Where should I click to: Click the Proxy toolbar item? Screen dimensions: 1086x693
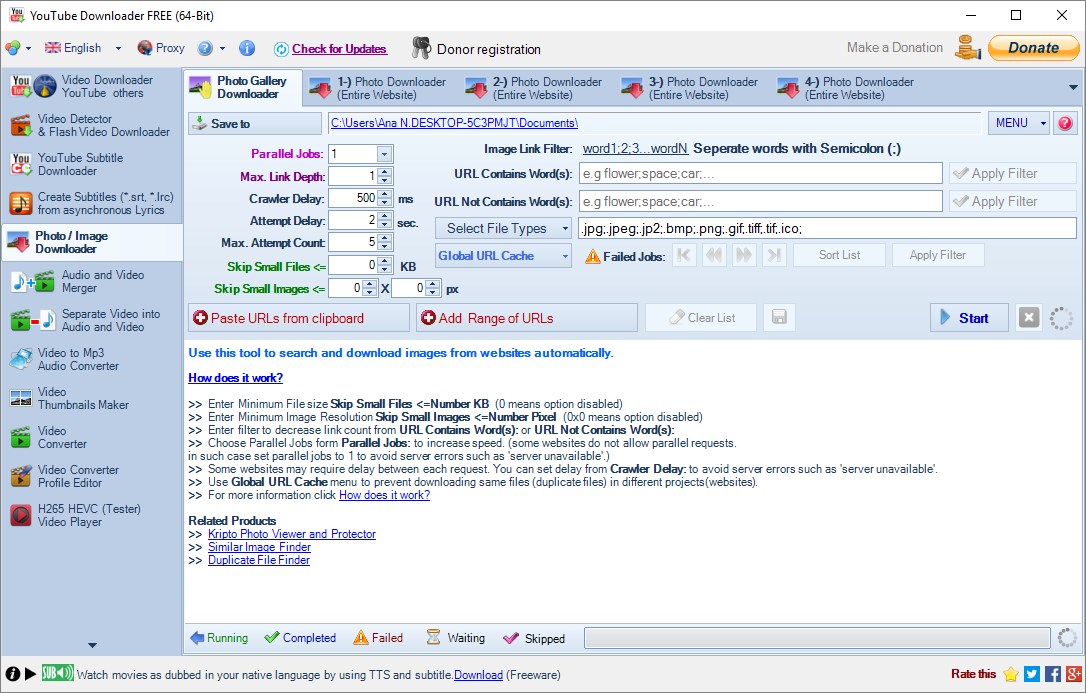161,48
